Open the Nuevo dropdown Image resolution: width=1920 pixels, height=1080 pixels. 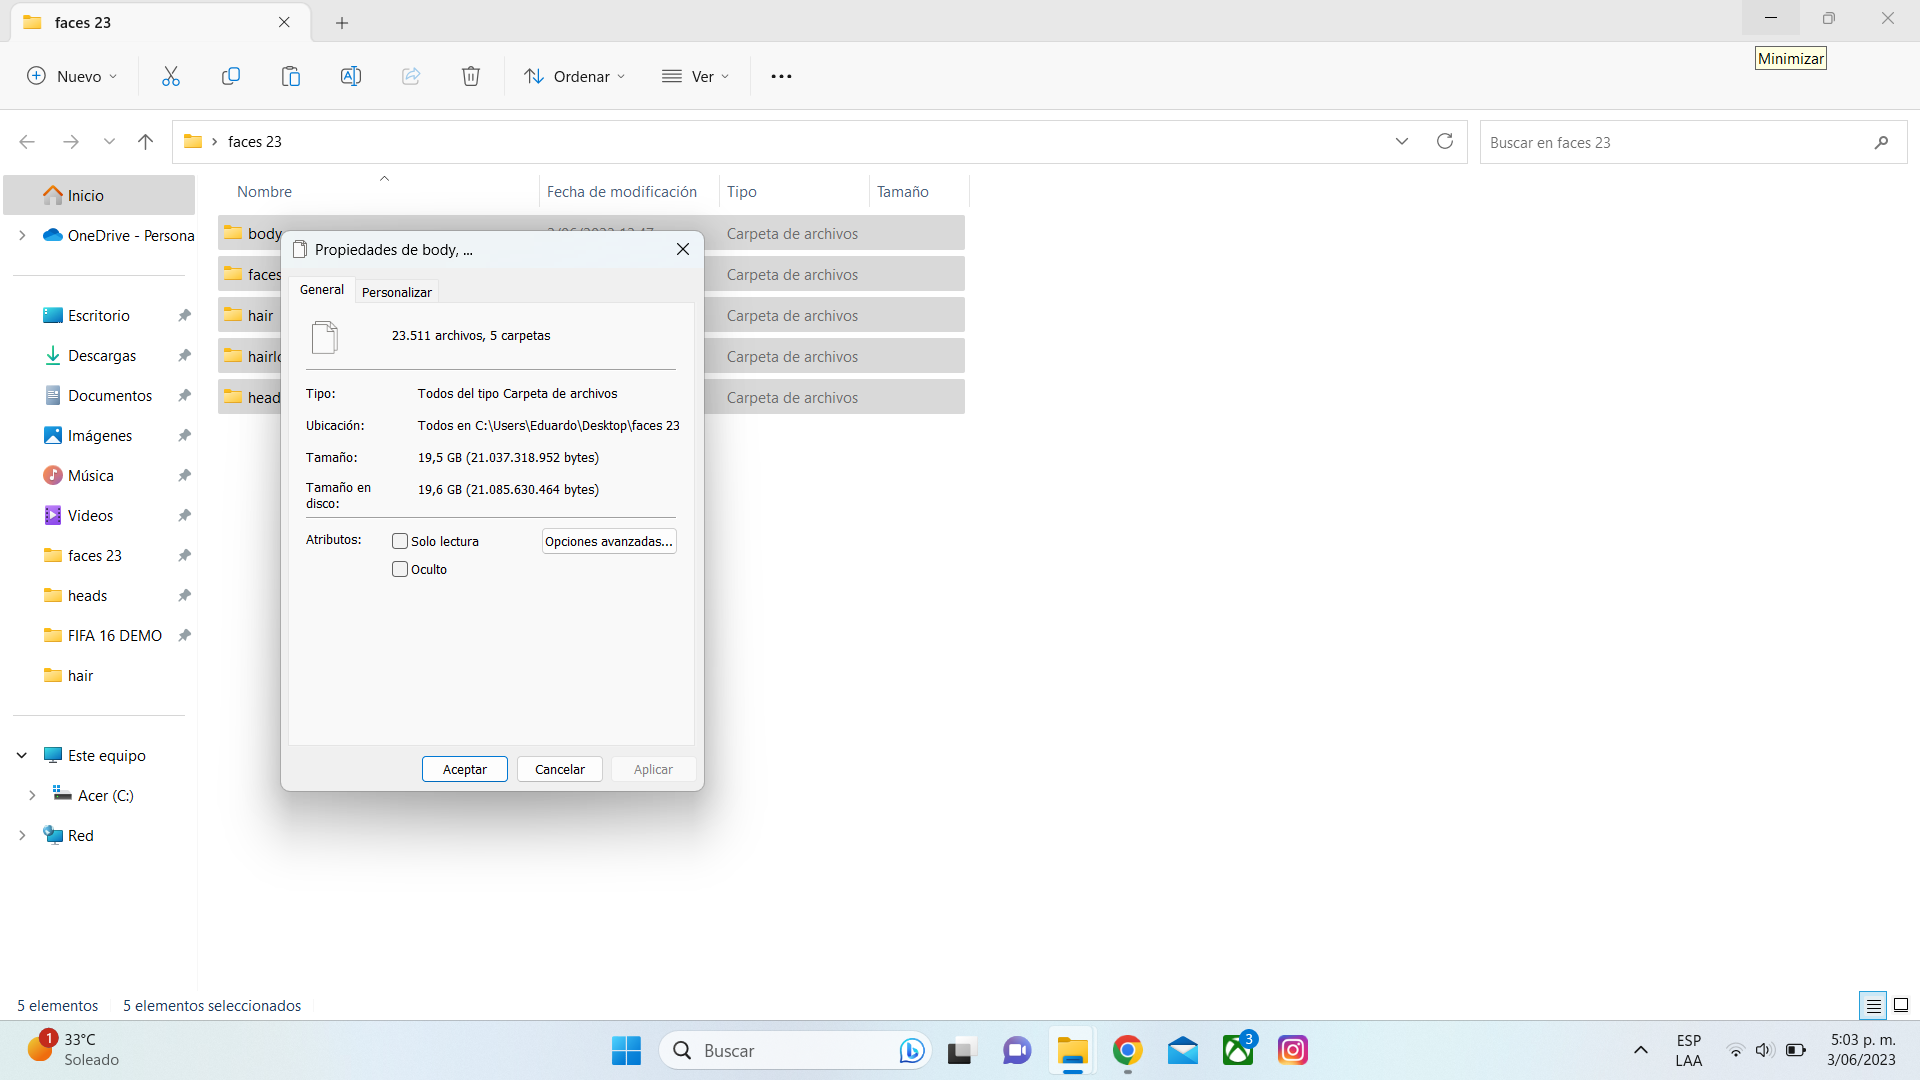[x=73, y=76]
